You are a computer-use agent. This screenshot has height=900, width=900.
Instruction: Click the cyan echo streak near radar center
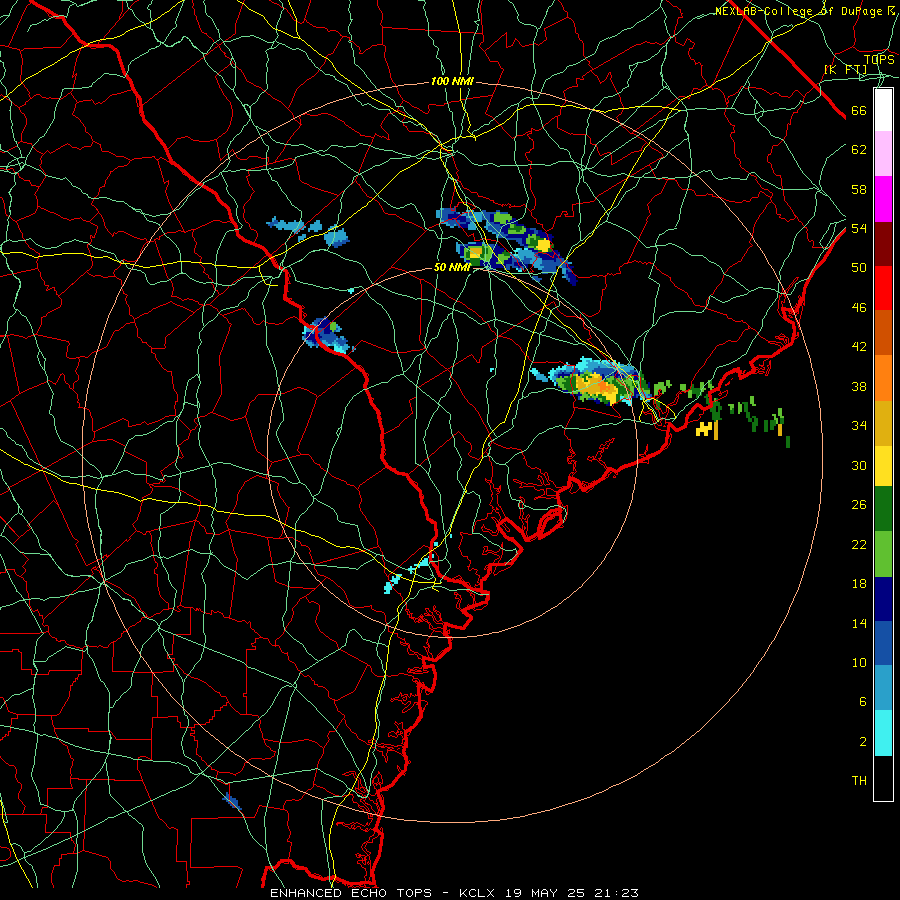point(408,572)
